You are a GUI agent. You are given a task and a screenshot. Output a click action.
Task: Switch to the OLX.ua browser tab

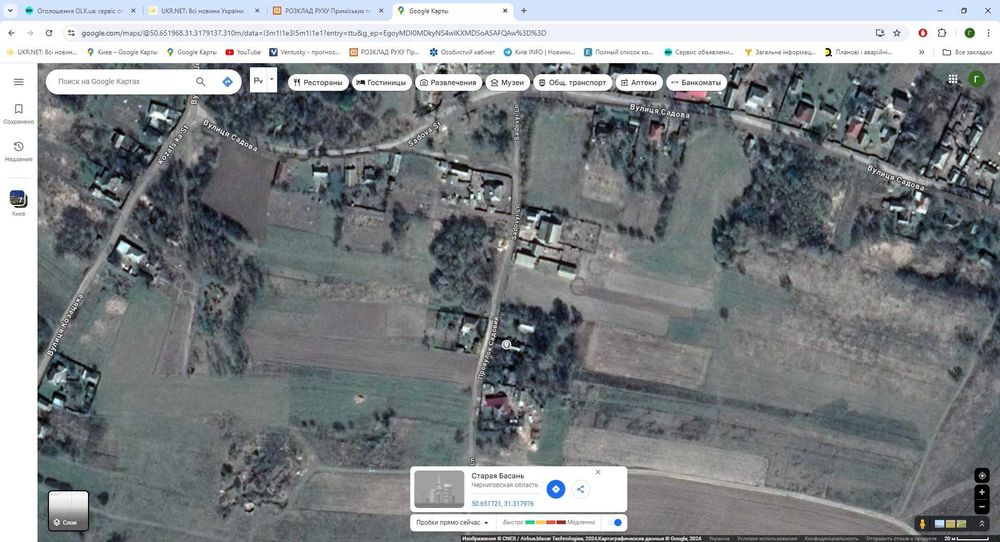pos(77,11)
